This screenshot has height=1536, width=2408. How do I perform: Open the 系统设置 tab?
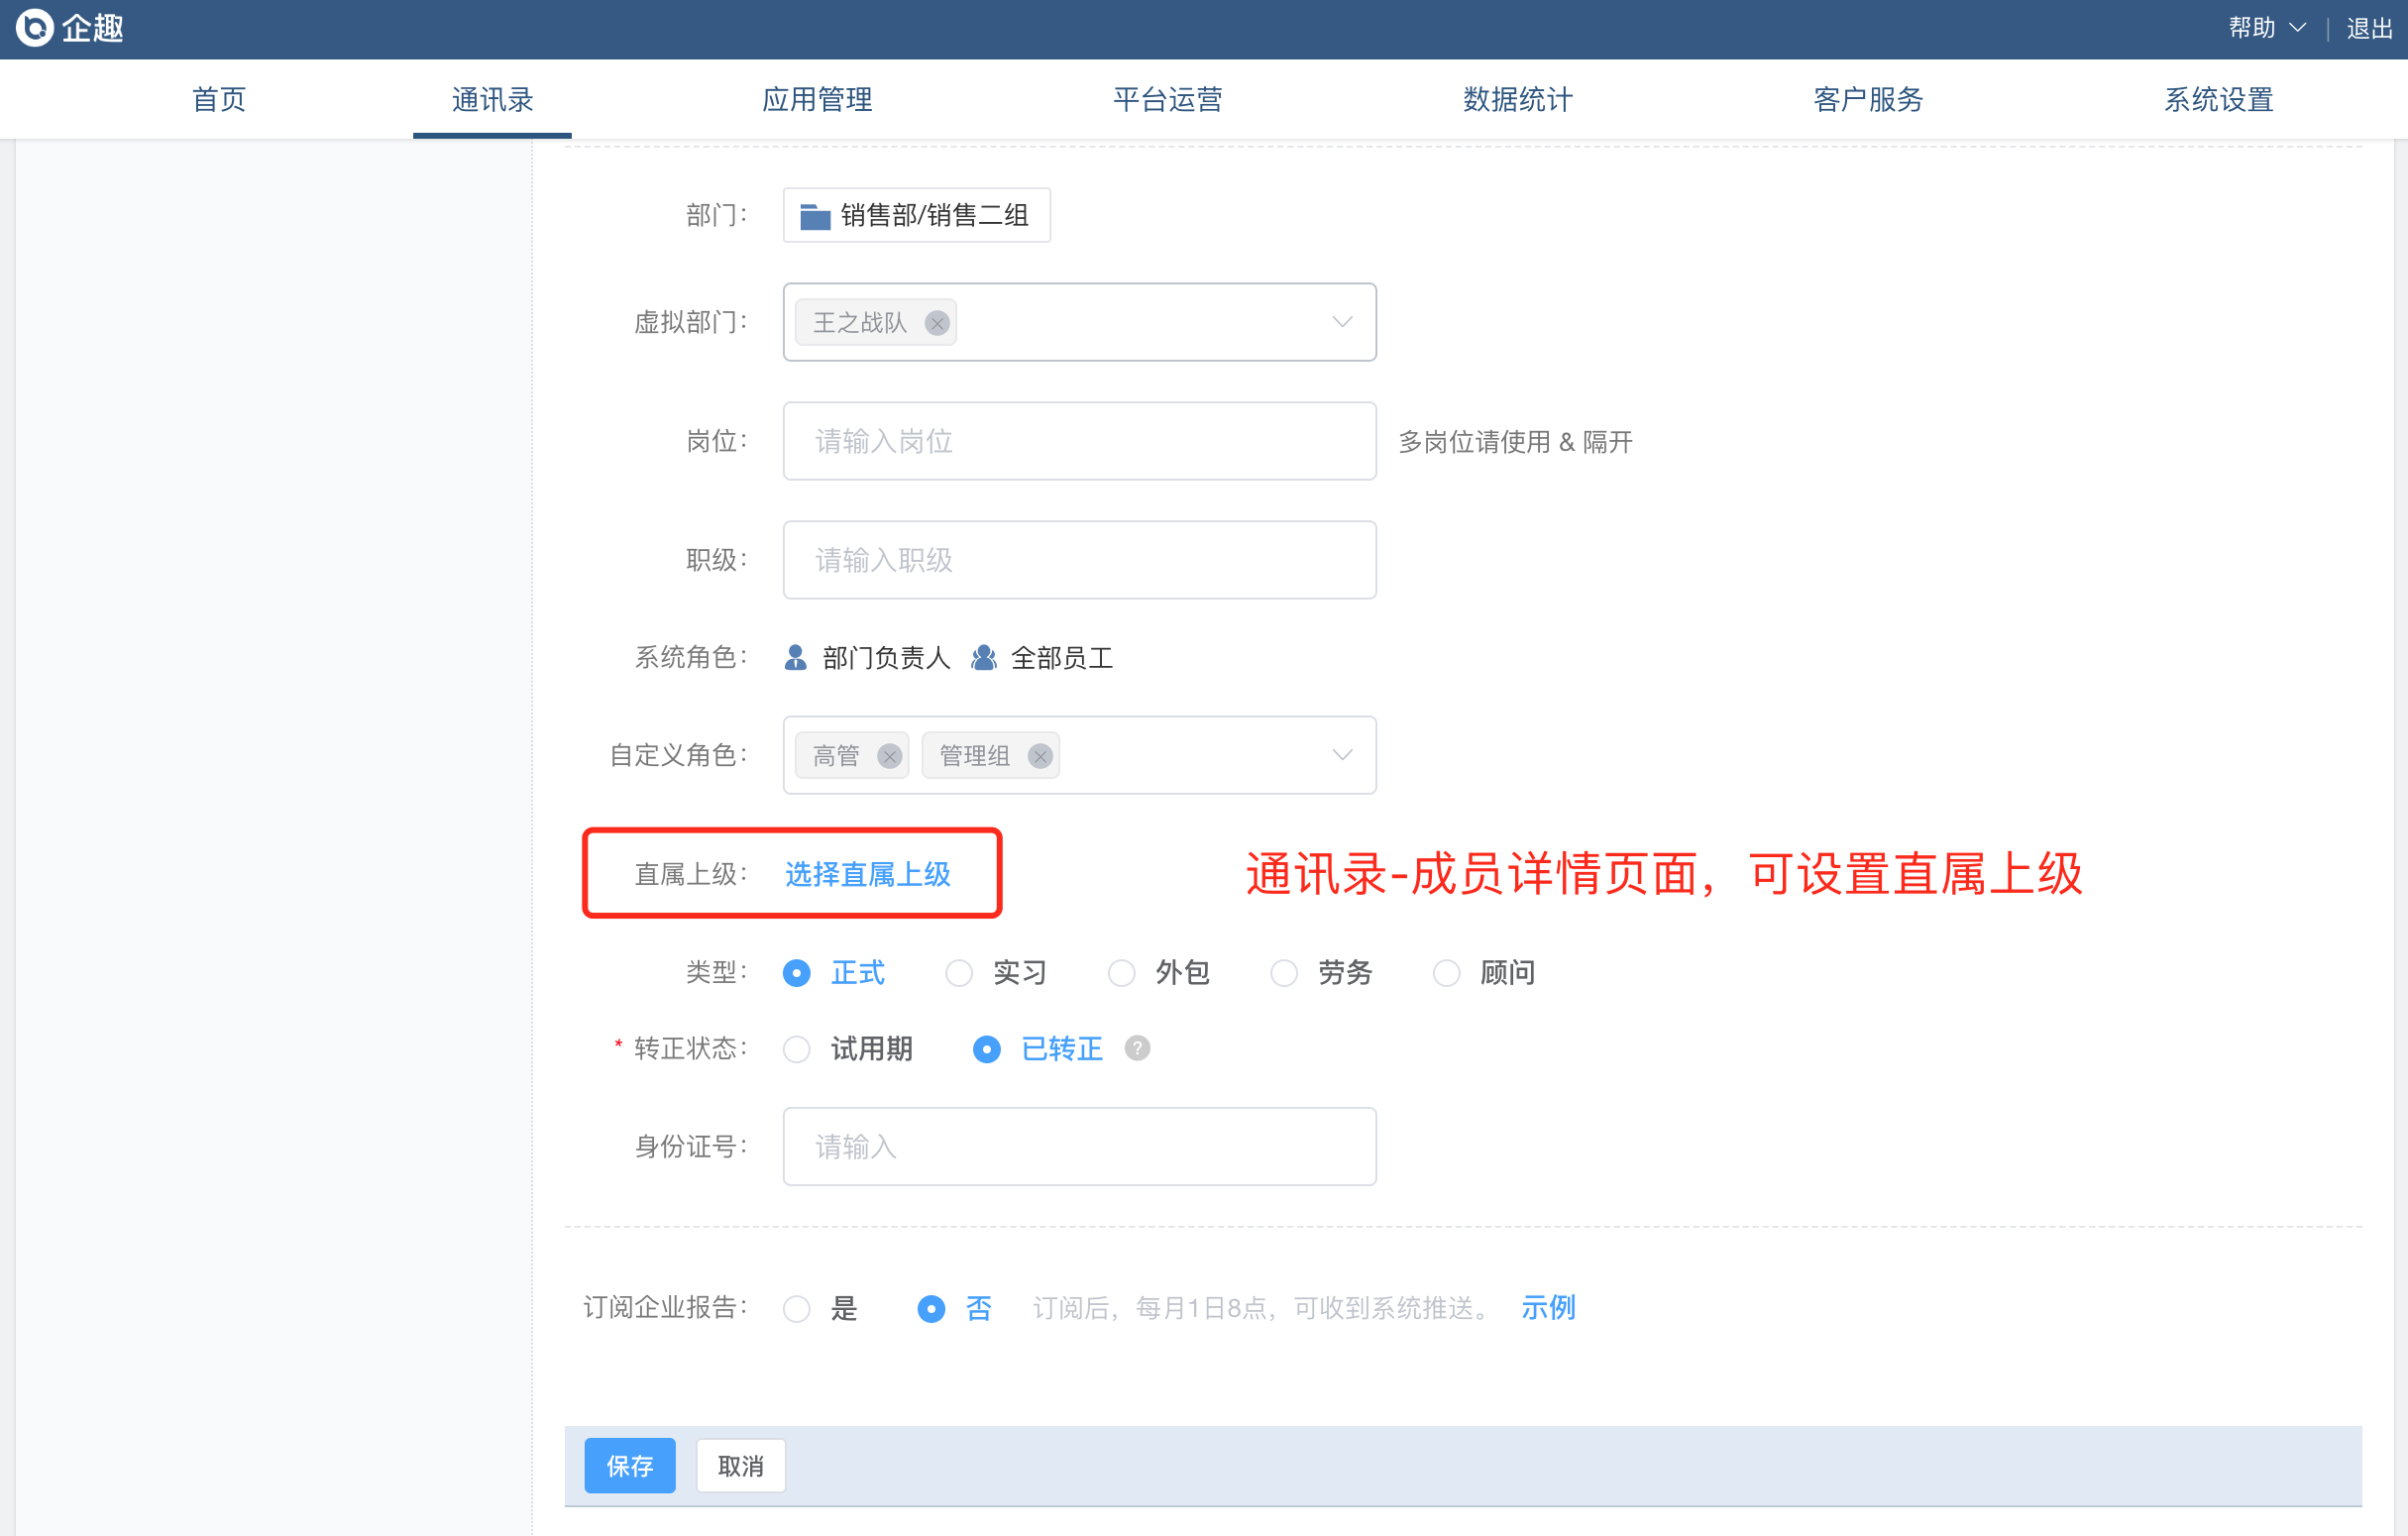2218,99
